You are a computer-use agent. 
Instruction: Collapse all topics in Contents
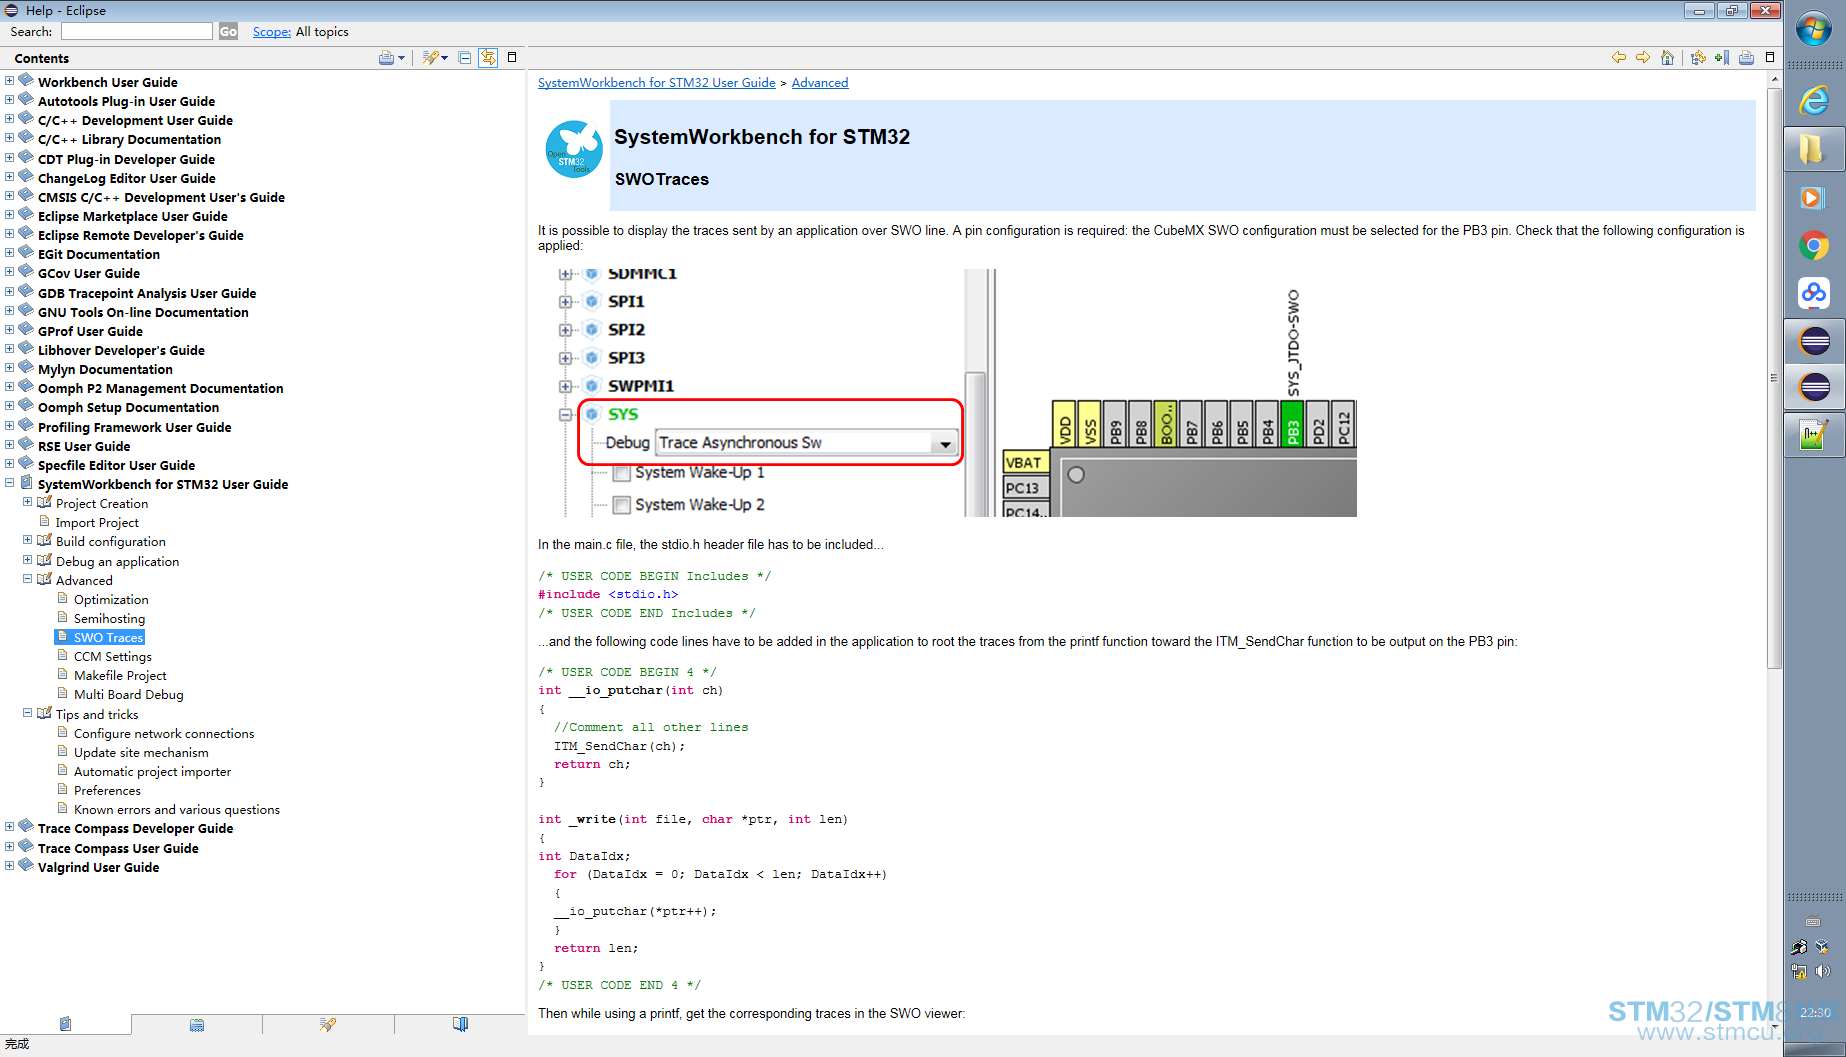point(465,58)
